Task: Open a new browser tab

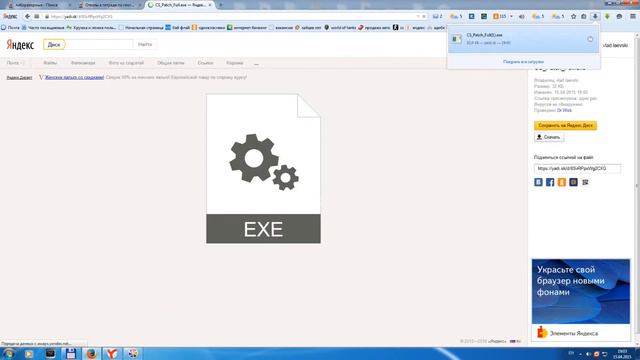Action: (221, 5)
